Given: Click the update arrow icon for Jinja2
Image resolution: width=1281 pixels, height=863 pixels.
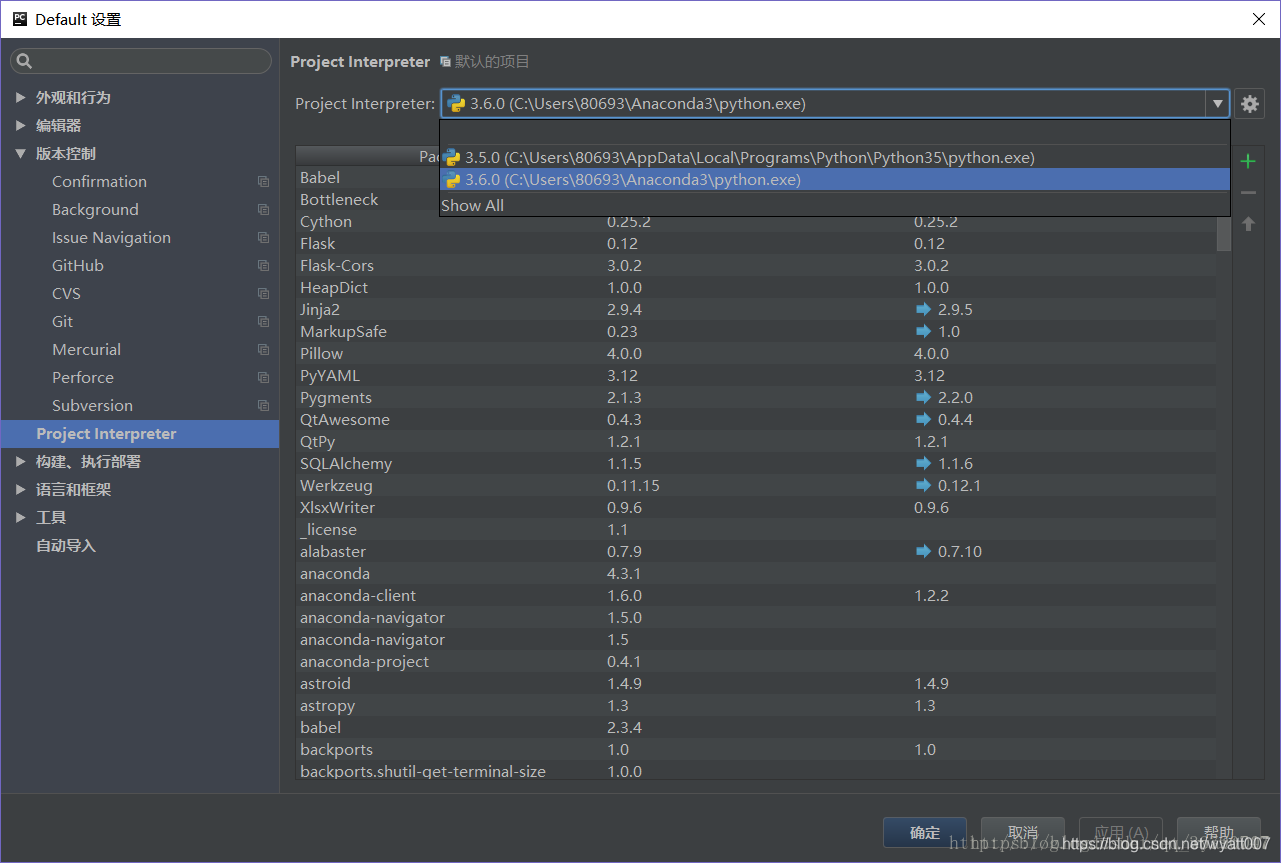Looking at the screenshot, I should pyautogui.click(x=923, y=310).
